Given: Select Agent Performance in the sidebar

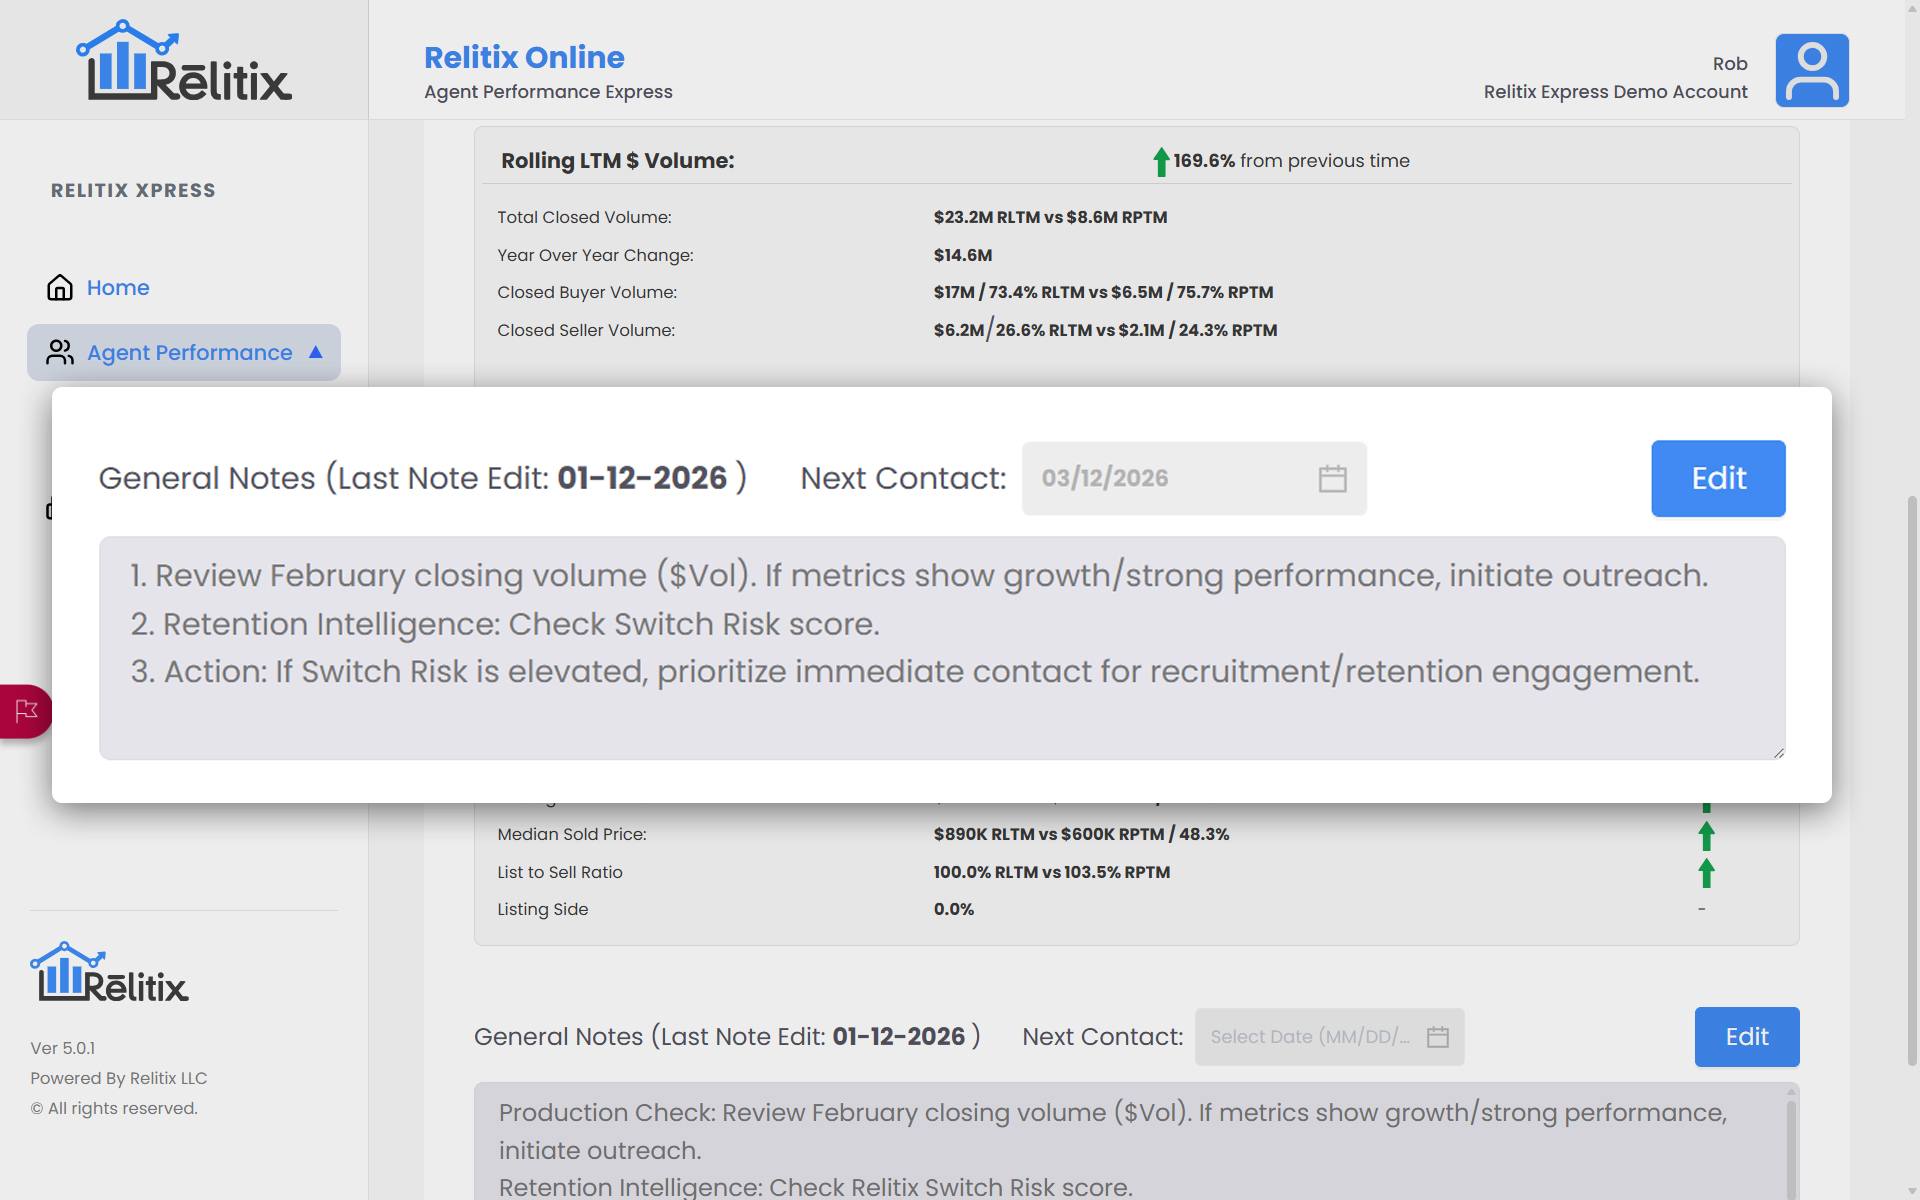Looking at the screenshot, I should coord(190,353).
